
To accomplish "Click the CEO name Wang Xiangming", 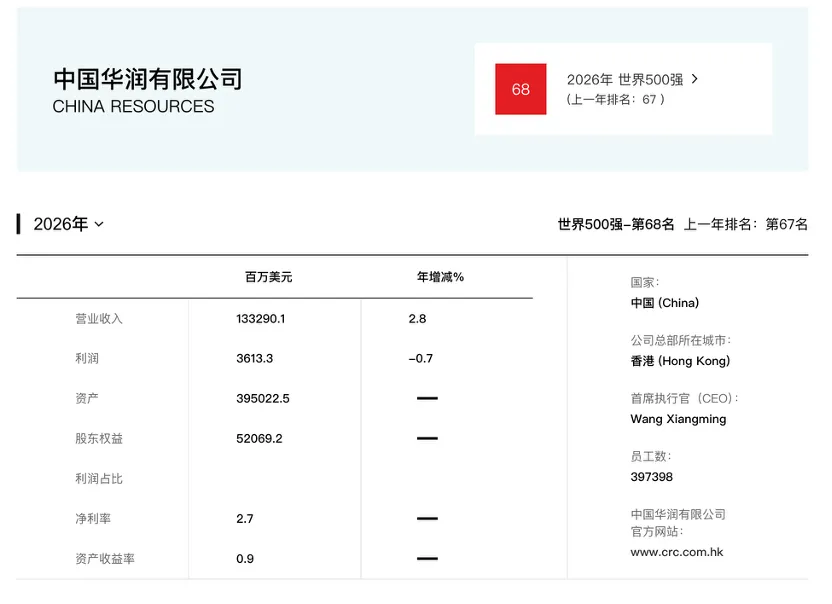I will [678, 419].
